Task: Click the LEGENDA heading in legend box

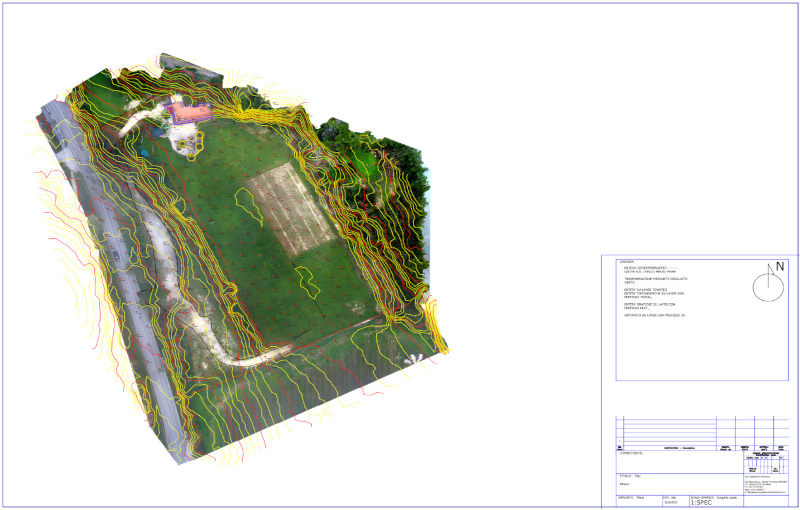Action: [x=627, y=262]
